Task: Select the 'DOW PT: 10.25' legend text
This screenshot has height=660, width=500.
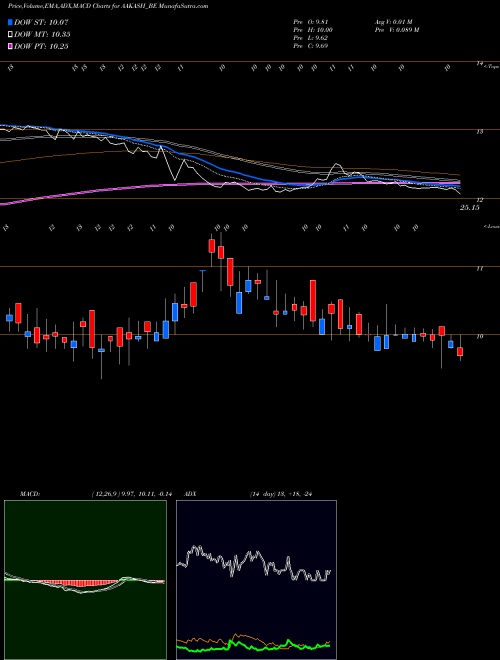Action: pos(41,46)
